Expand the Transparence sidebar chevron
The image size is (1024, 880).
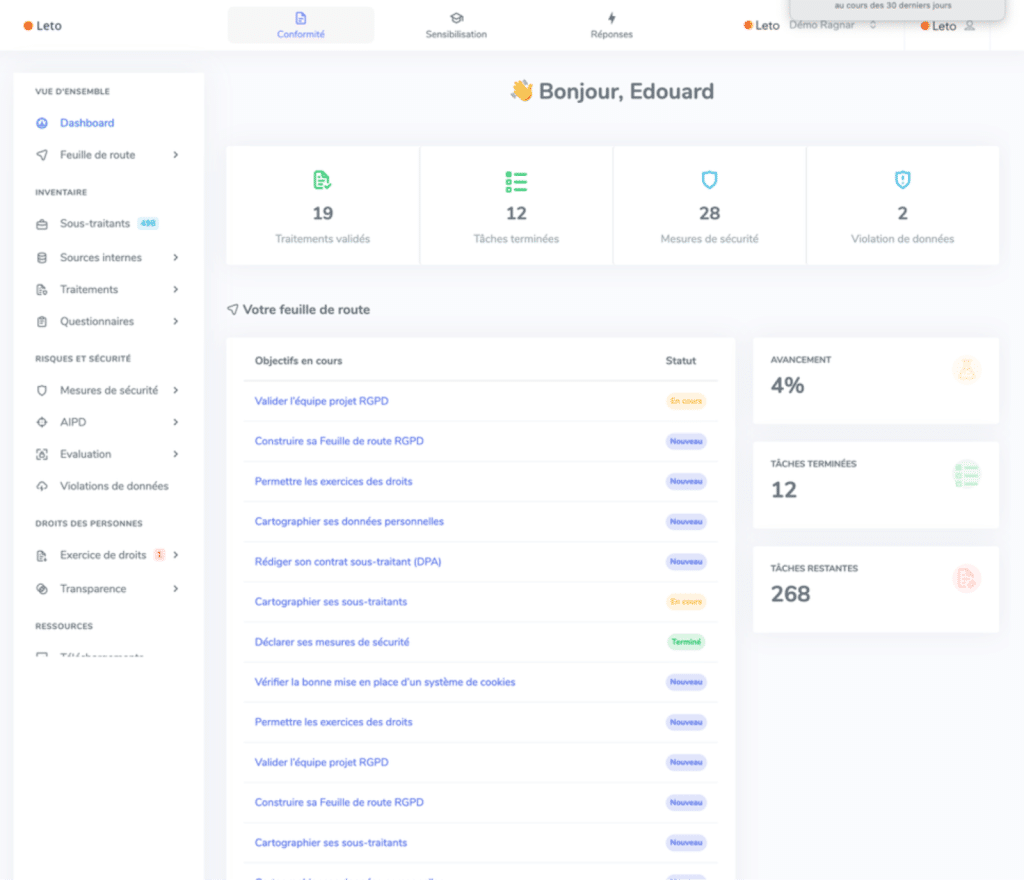pos(175,589)
